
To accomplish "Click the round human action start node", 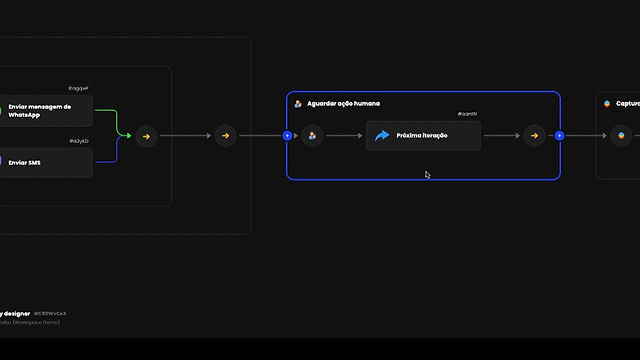I will point(312,136).
